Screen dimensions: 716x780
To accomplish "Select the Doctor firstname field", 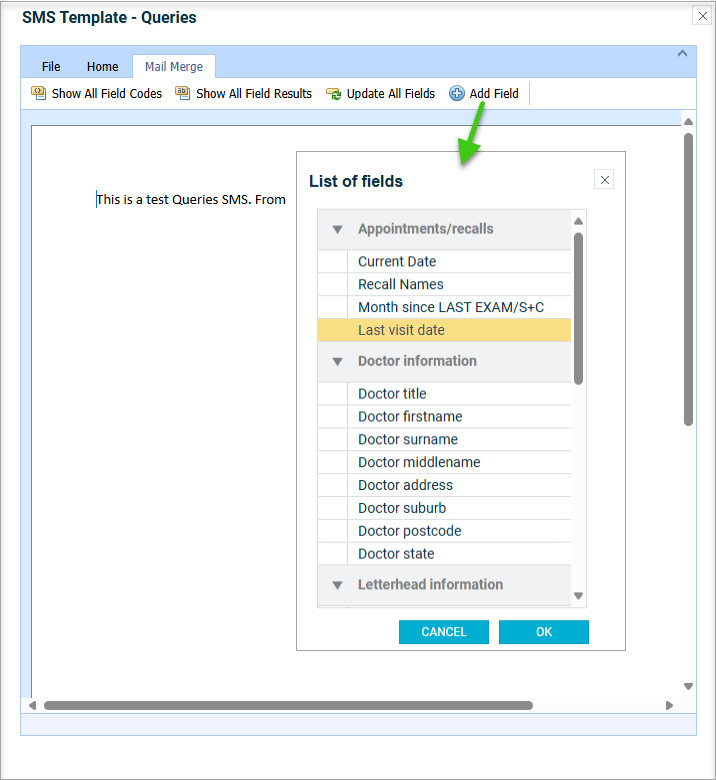I will pos(444,416).
